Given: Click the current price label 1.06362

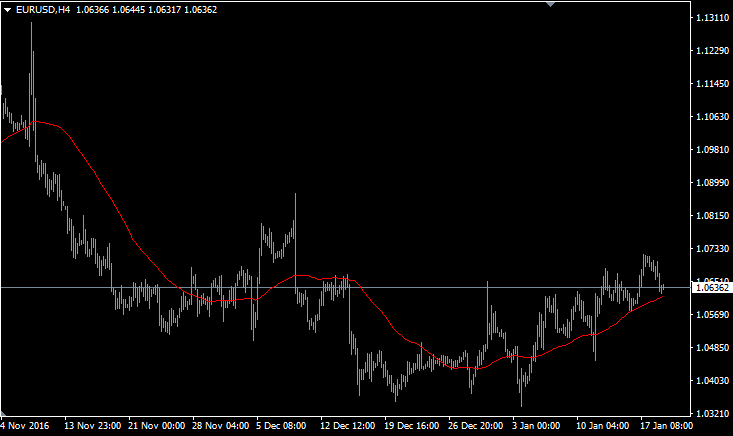Looking at the screenshot, I should (x=712, y=288).
